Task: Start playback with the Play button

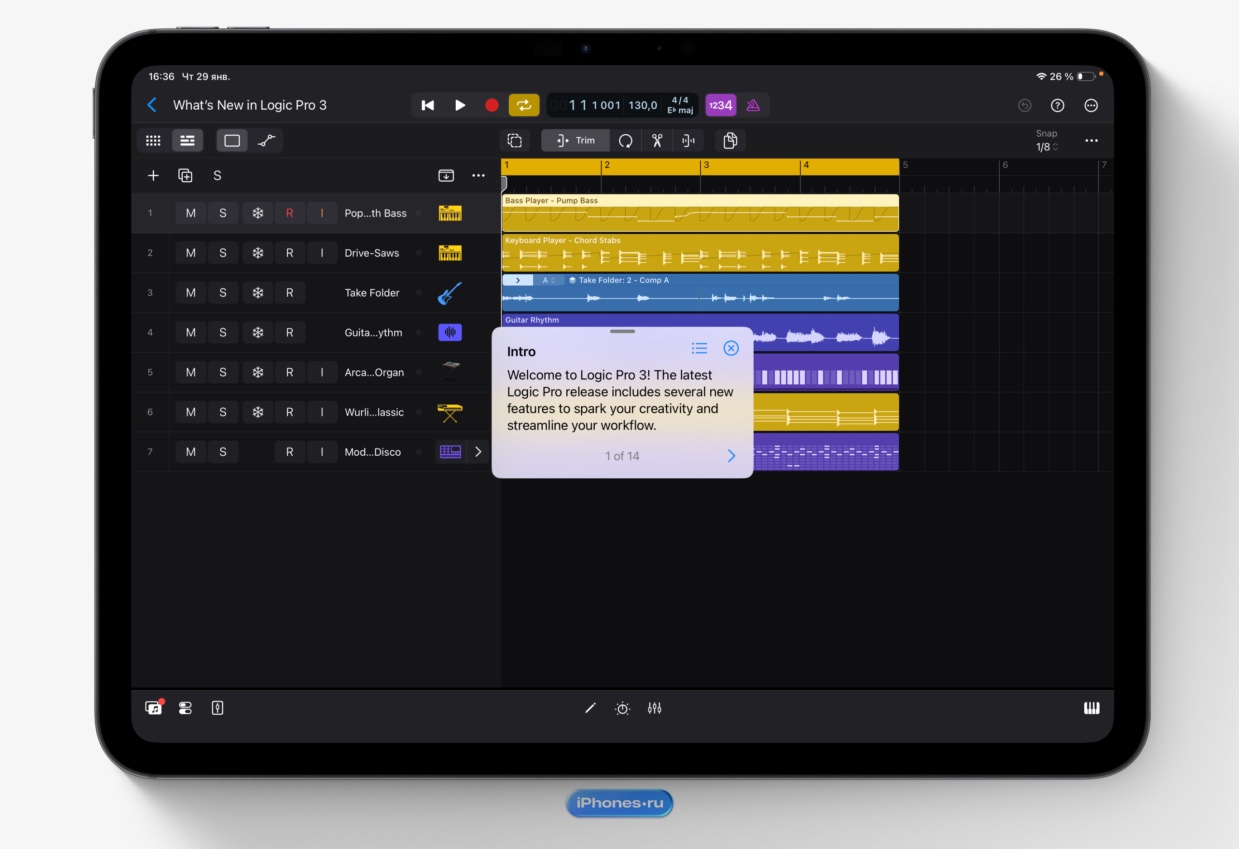Action: [x=460, y=105]
